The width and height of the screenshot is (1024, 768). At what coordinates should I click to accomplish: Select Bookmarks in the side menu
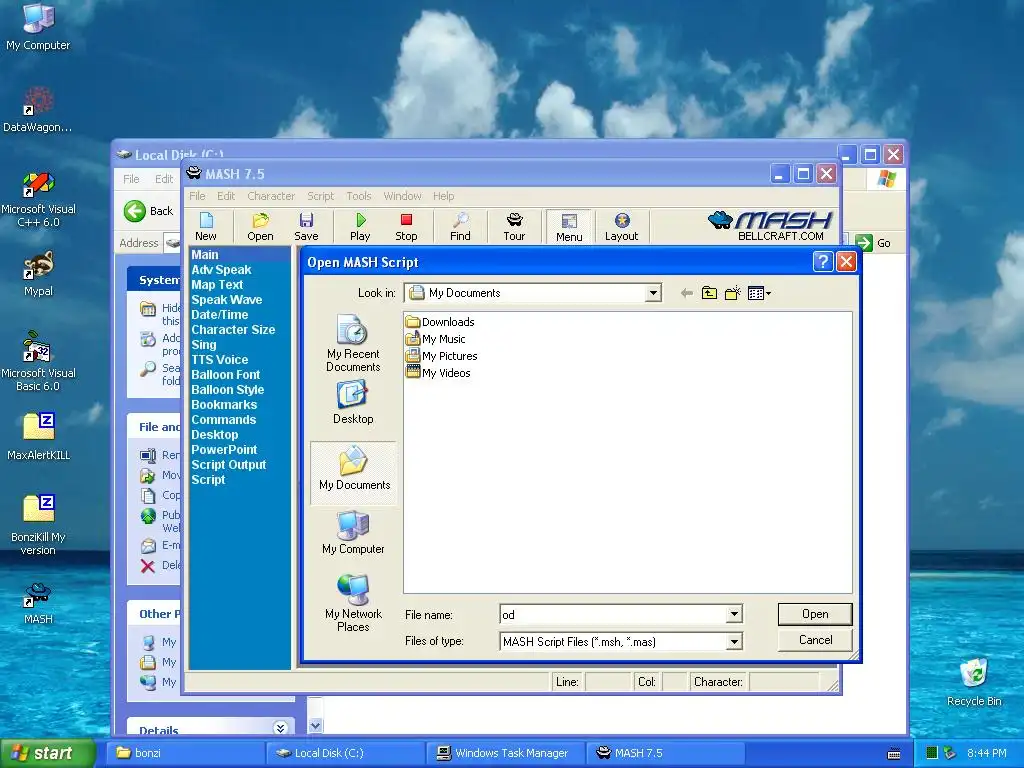click(224, 405)
